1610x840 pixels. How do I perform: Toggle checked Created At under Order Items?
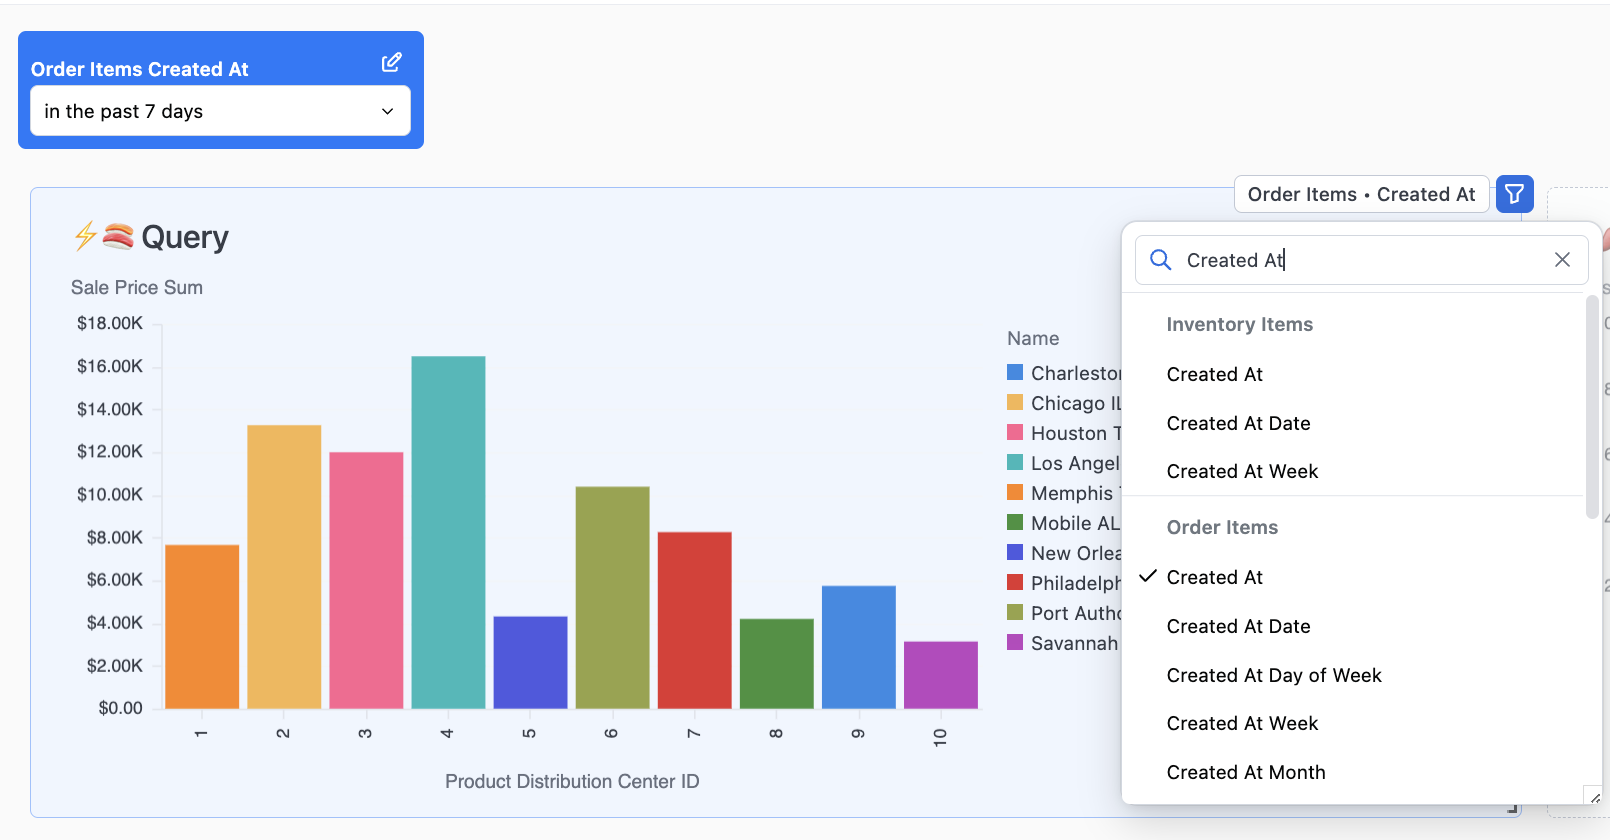click(1214, 577)
